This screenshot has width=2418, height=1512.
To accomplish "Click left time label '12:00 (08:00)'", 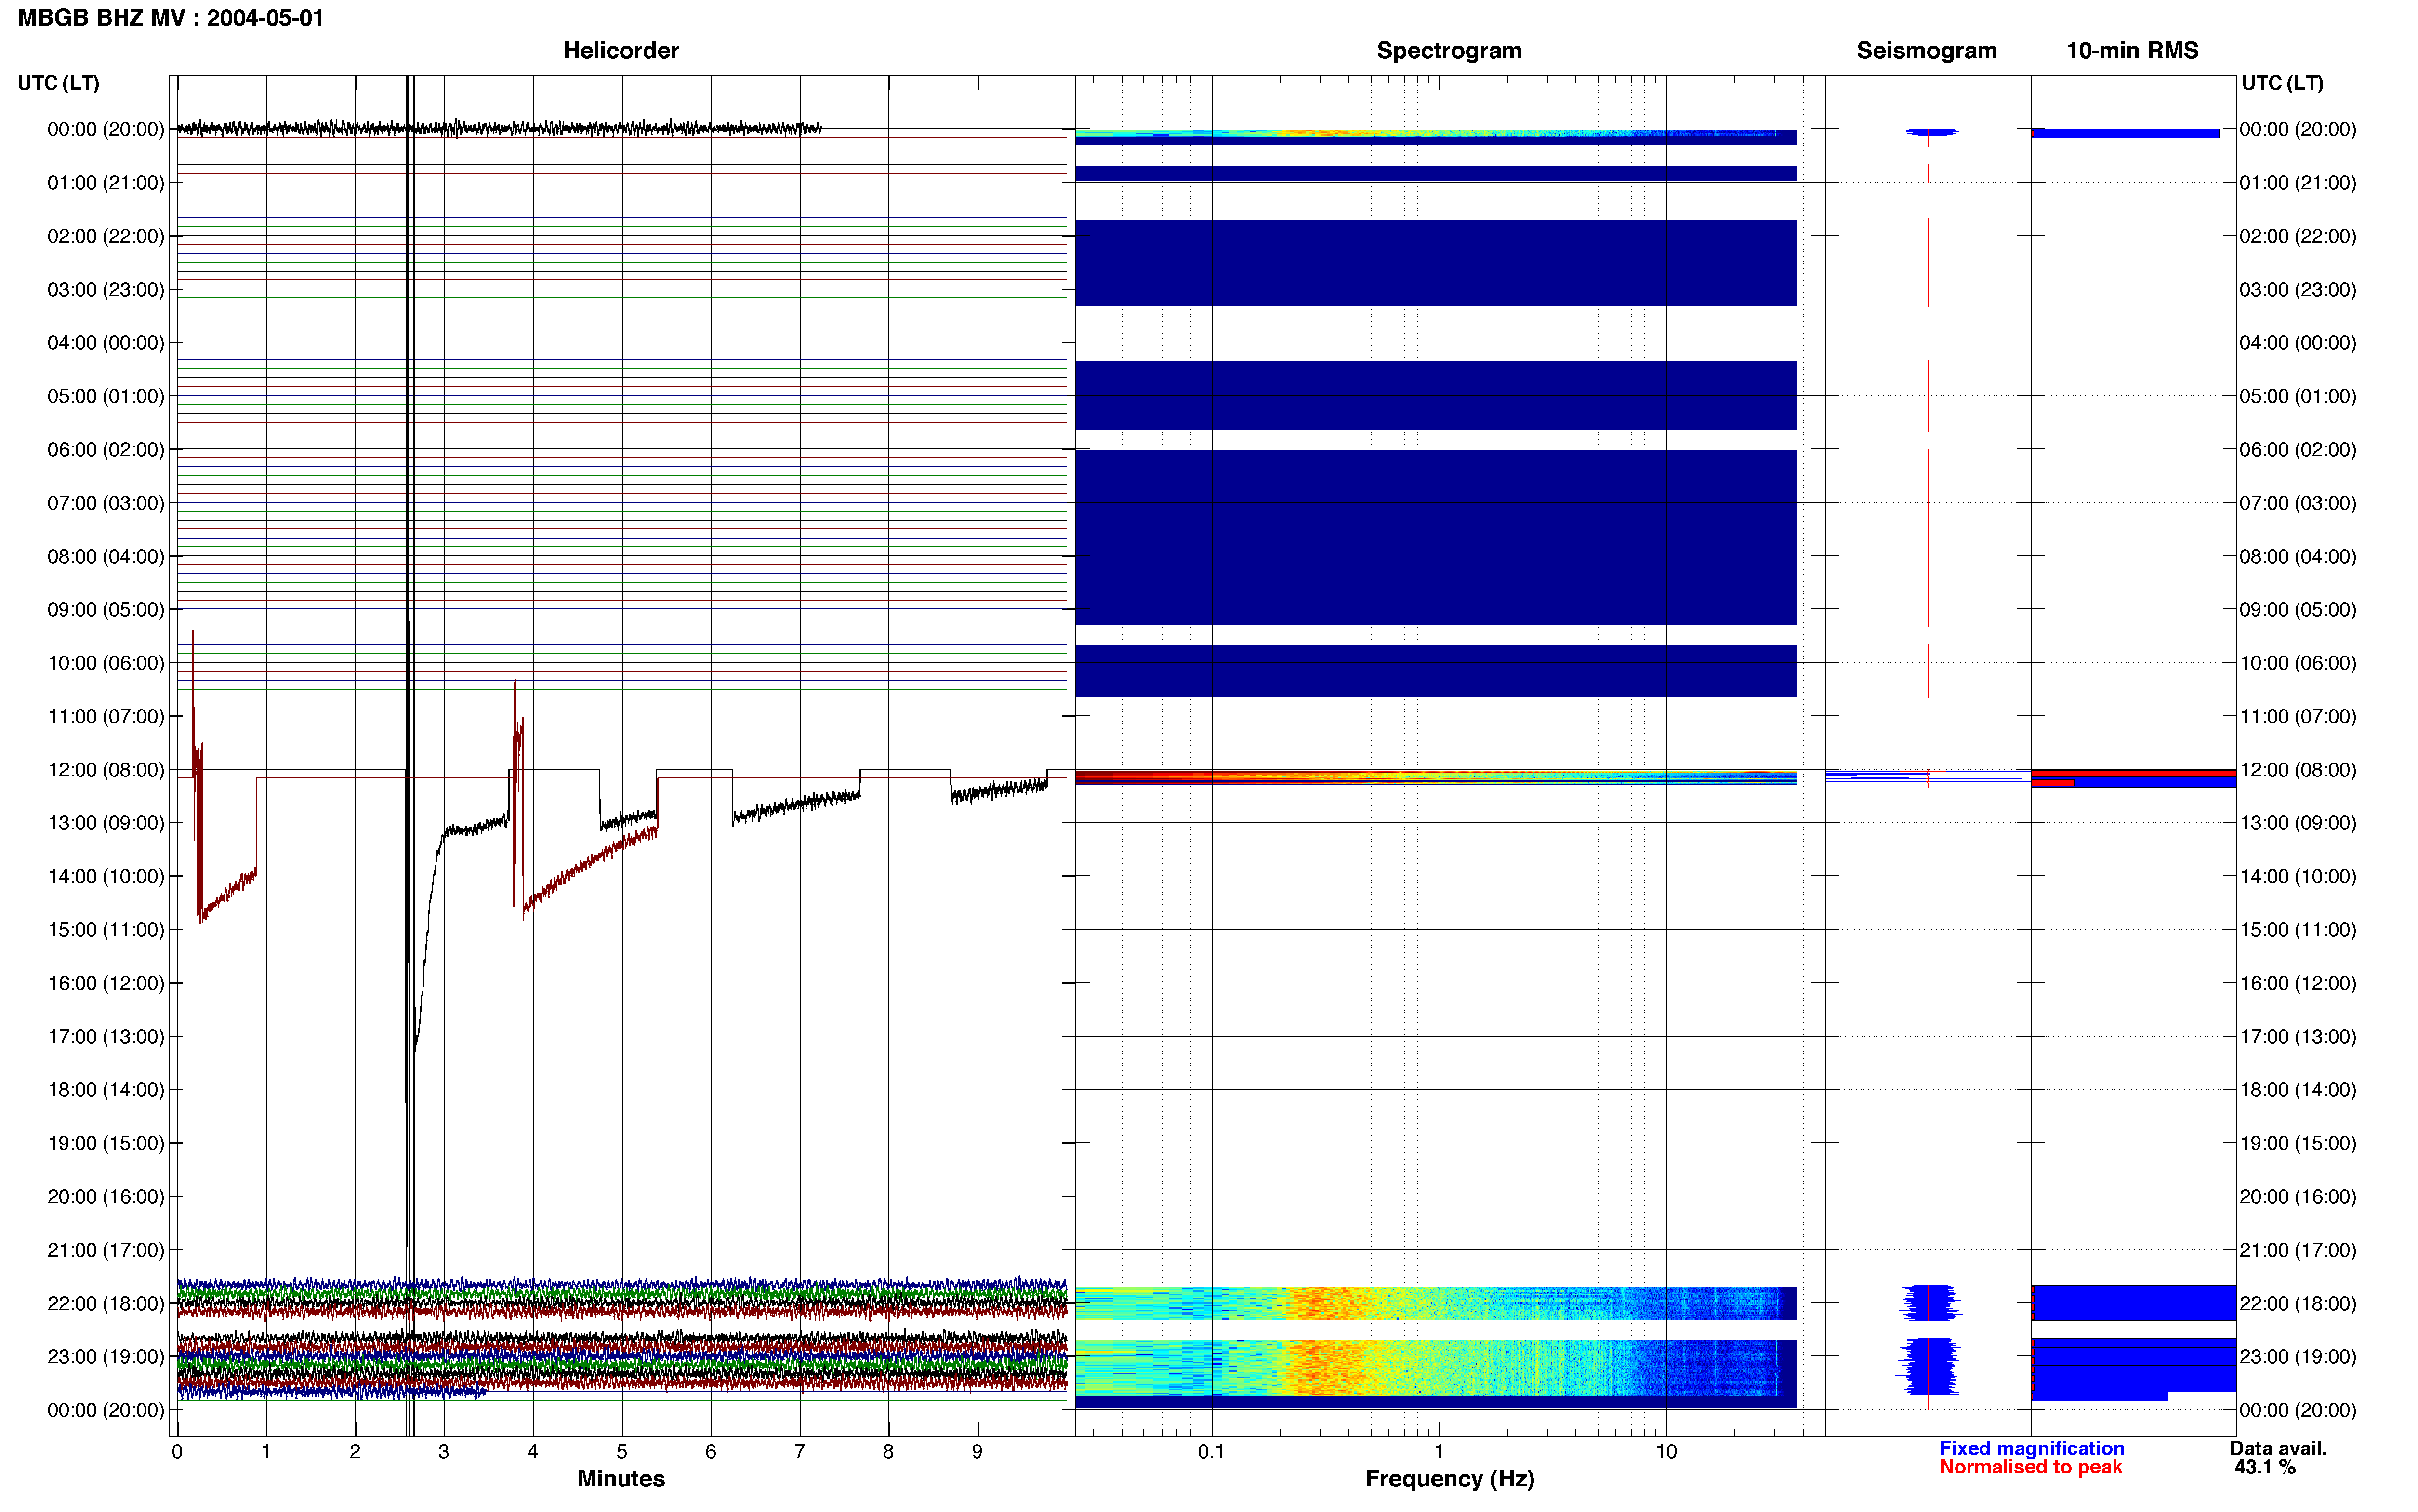I will click(x=106, y=770).
